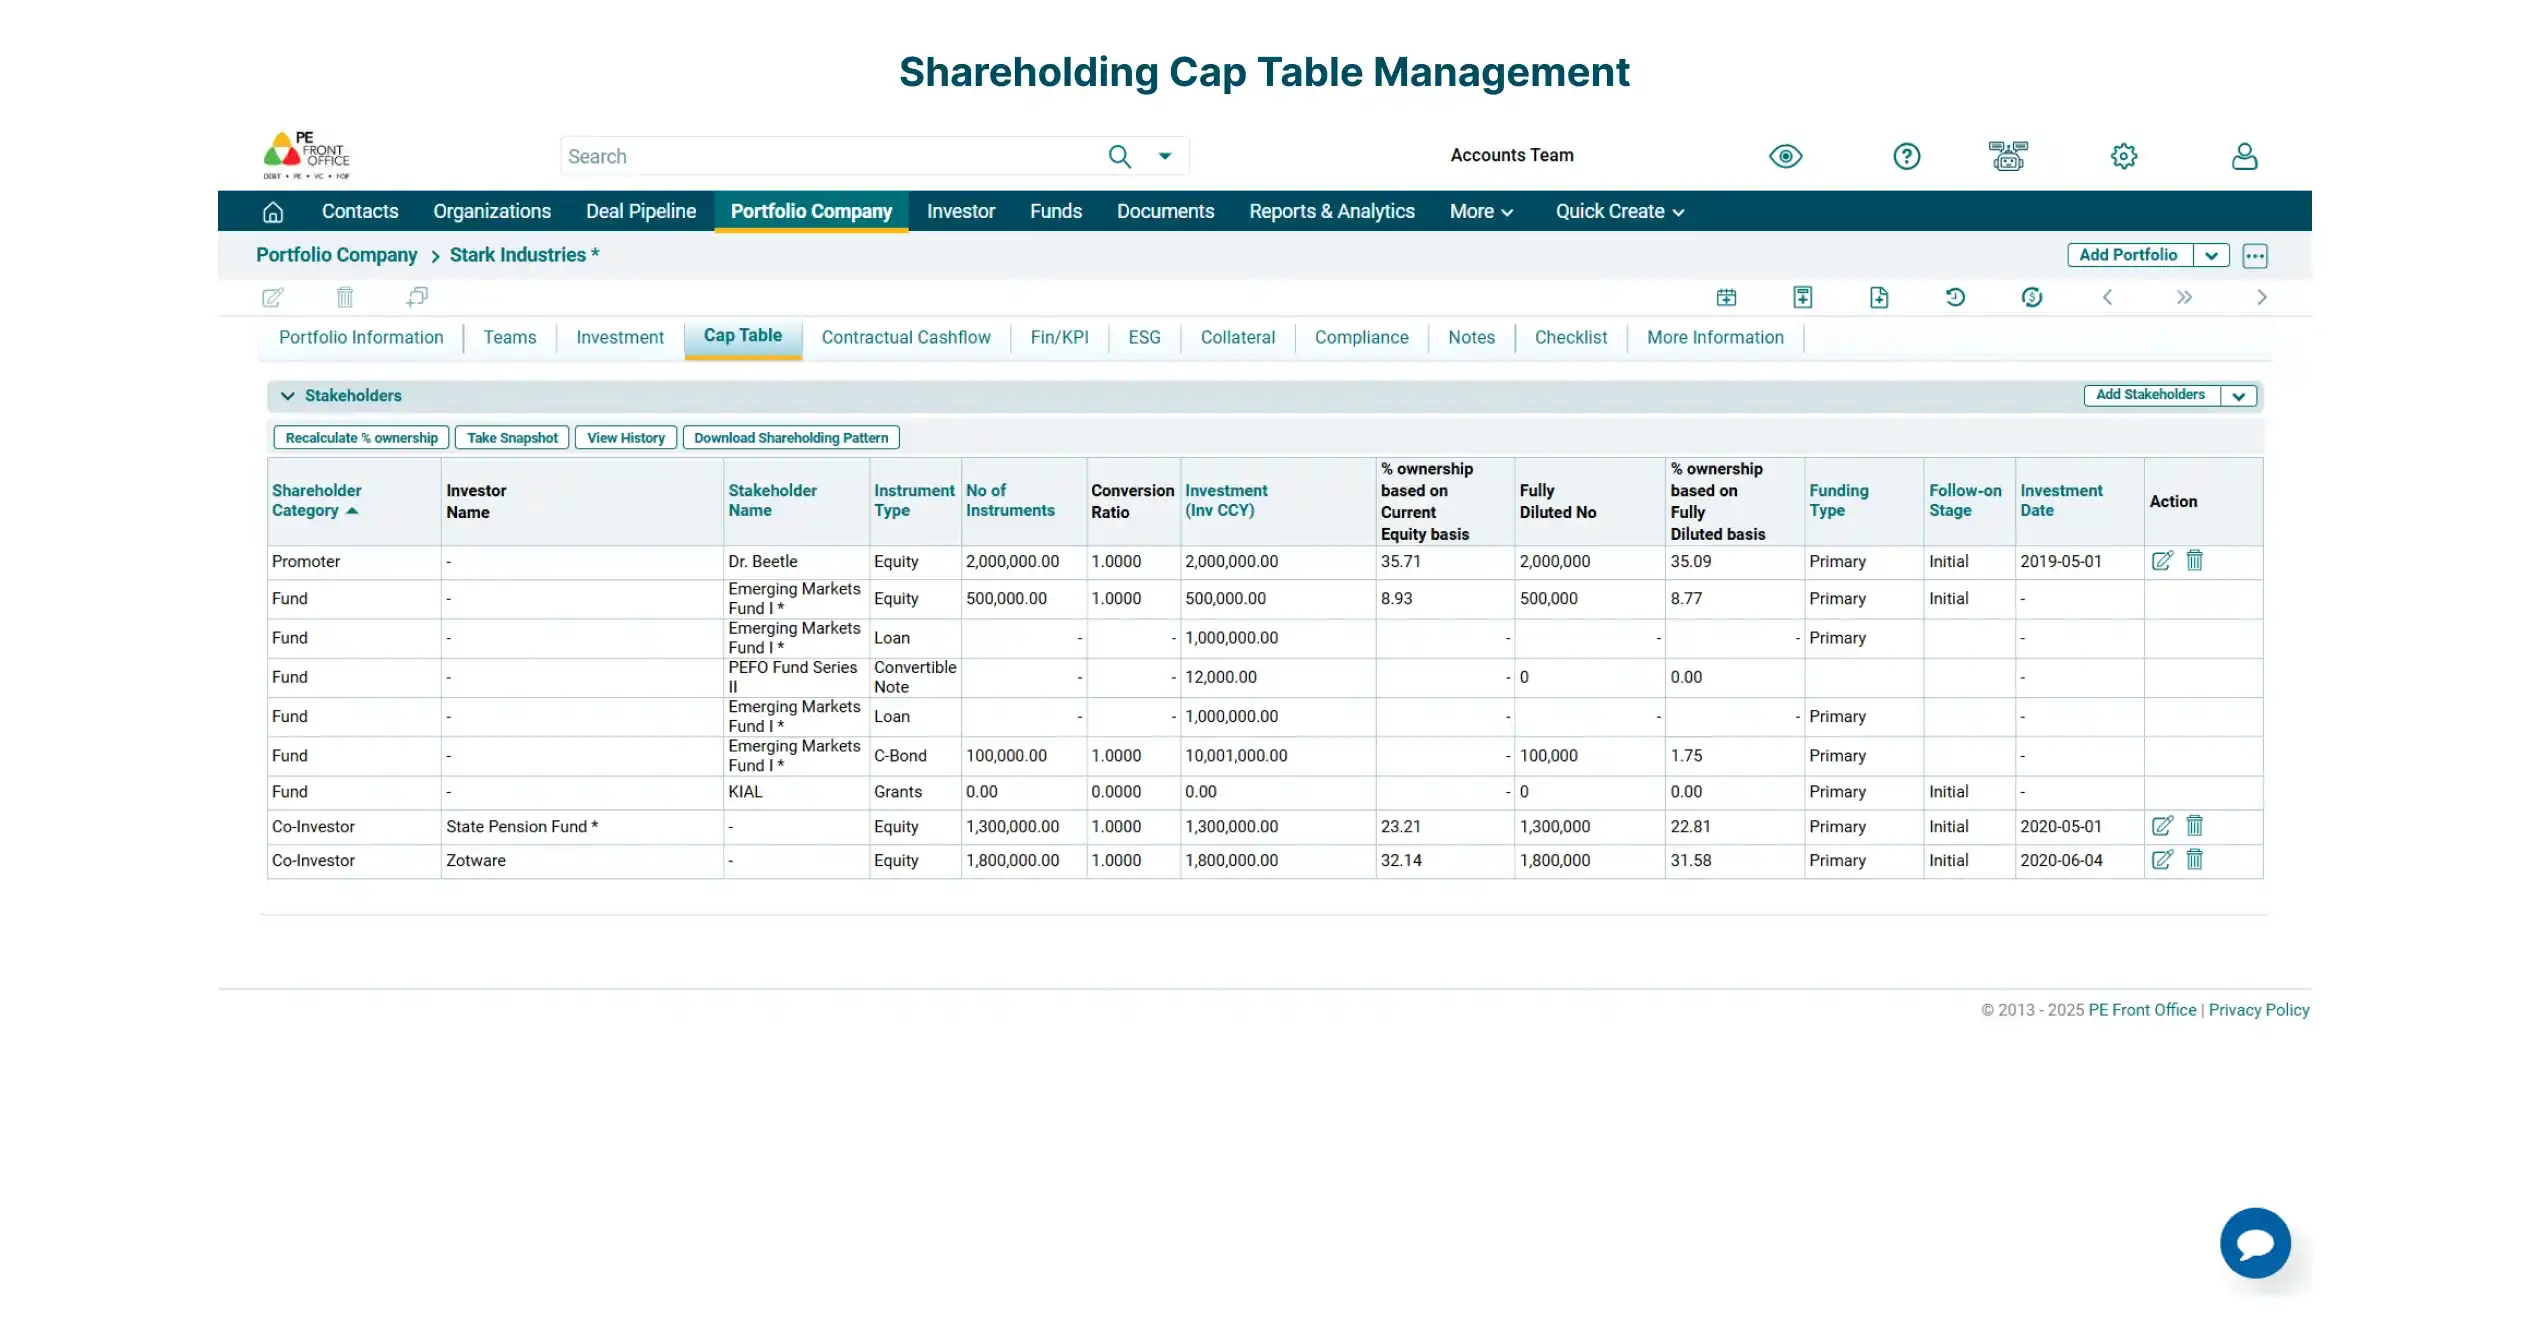This screenshot has width=2530, height=1330.
Task: Open the Documents menu
Action: click(x=1165, y=211)
